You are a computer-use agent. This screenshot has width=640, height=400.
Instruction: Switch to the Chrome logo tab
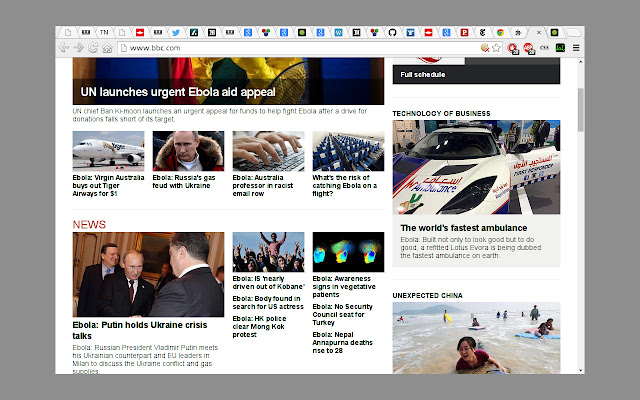[x=500, y=32]
